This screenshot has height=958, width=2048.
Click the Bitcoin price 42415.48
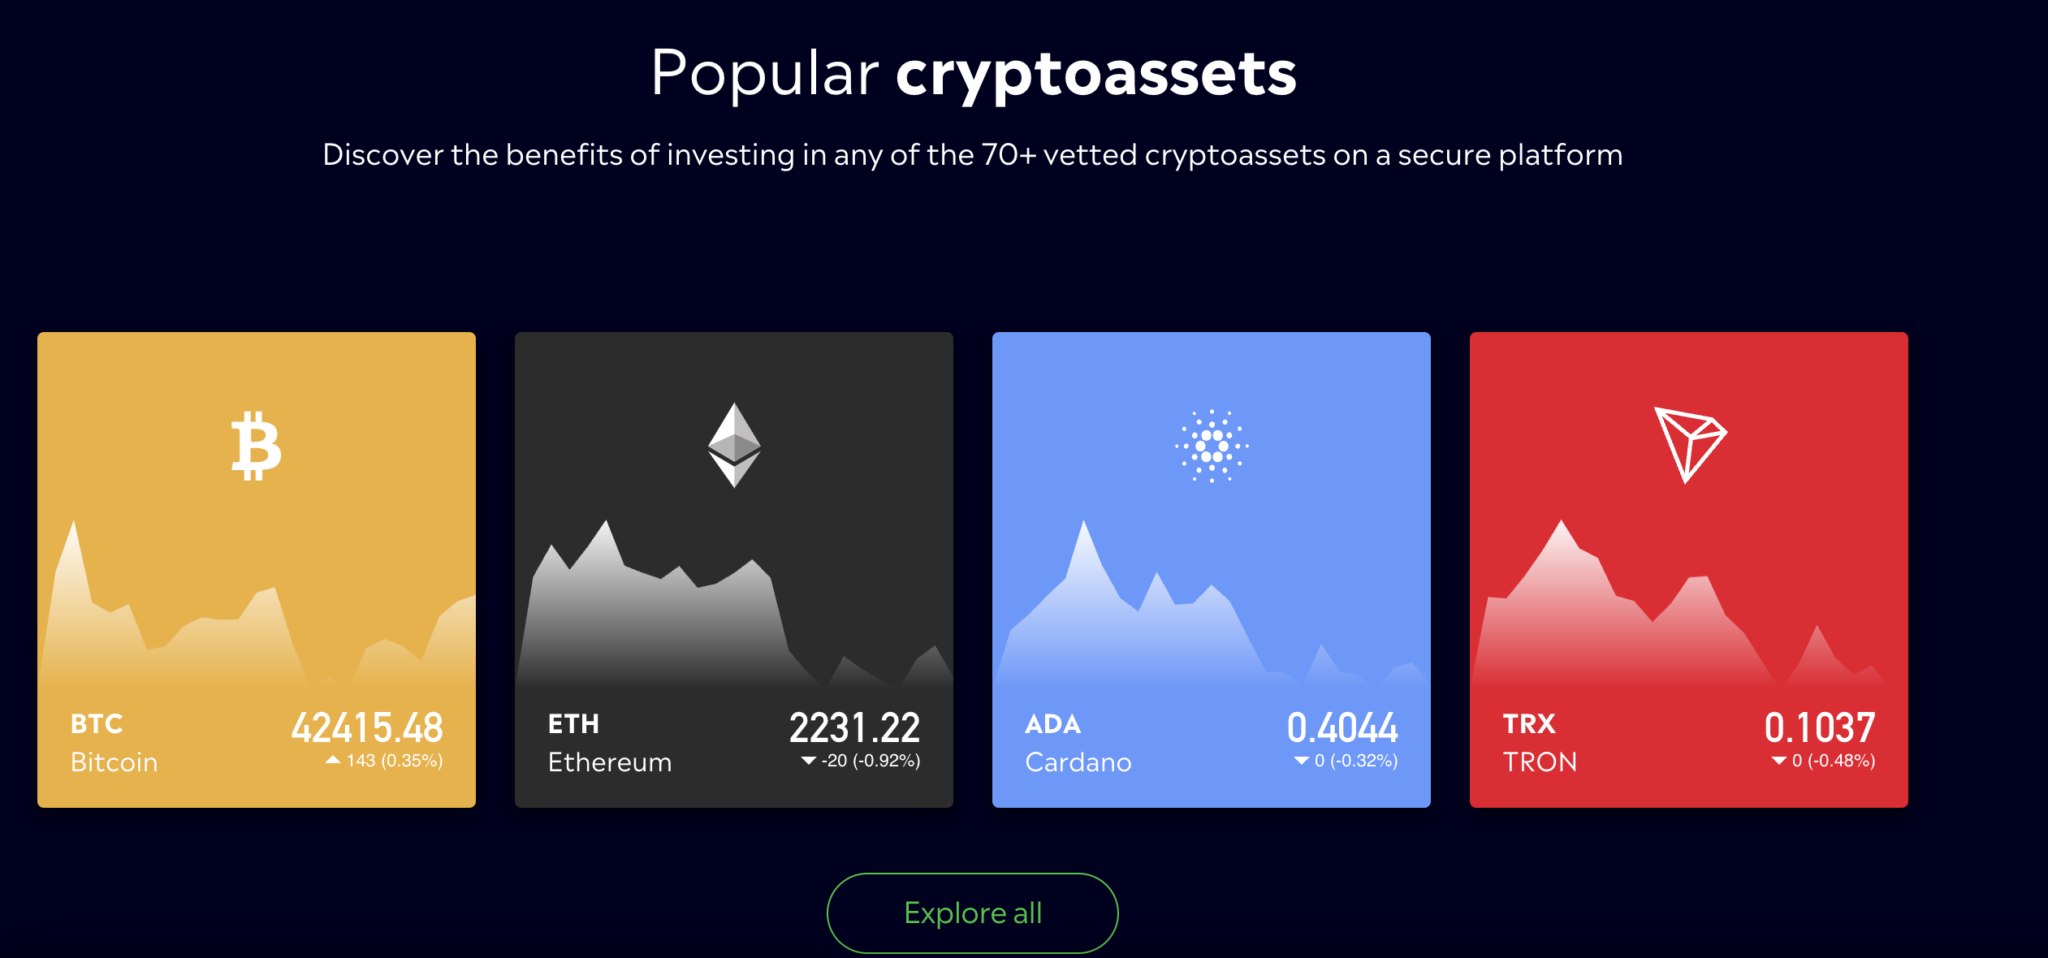click(x=369, y=726)
